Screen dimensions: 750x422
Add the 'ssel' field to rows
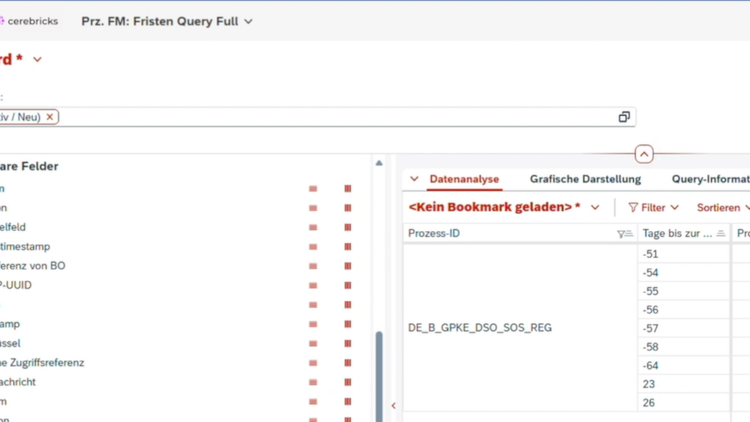pyautogui.click(x=313, y=344)
